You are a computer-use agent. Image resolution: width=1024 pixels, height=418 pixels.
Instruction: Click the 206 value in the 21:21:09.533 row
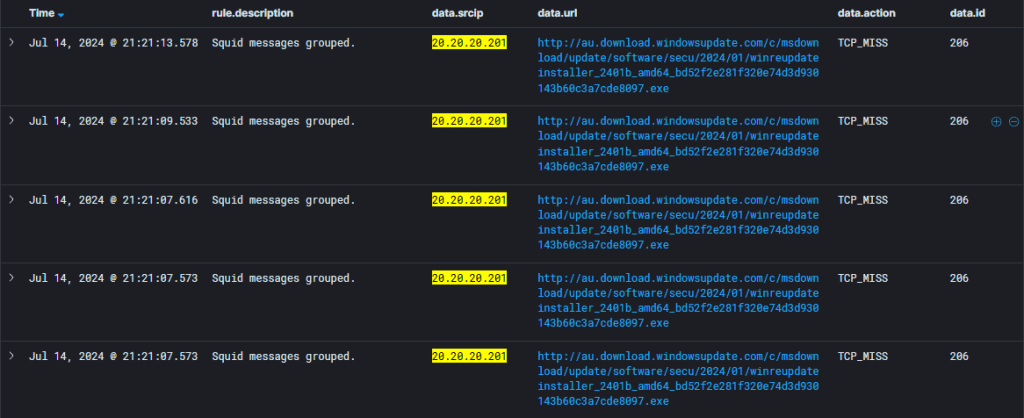[959, 122]
